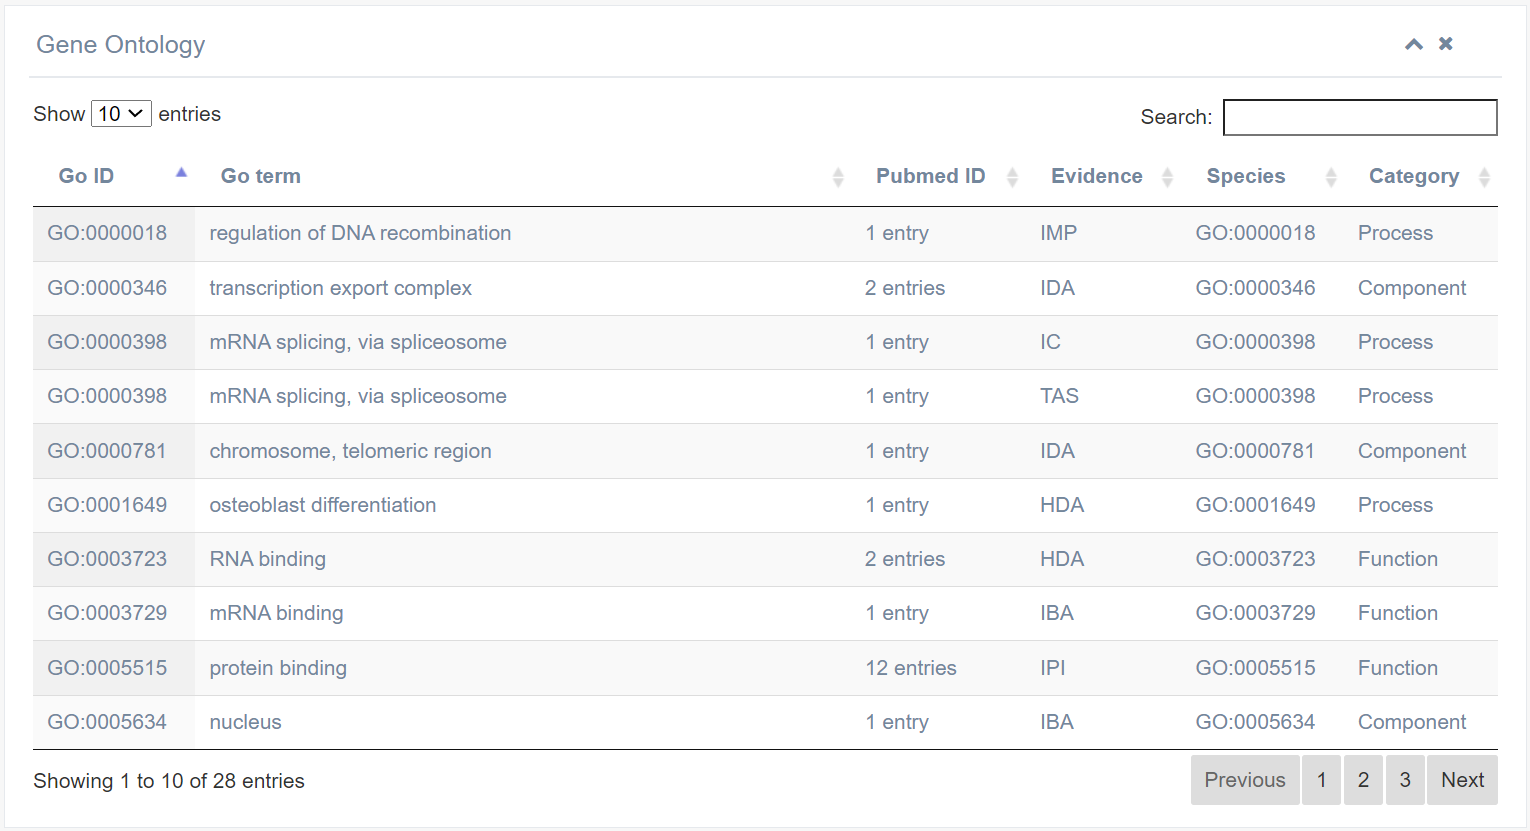This screenshot has width=1530, height=831.
Task: Select "mRNA splicing, via spliceosome" in the IC row
Action: click(x=358, y=342)
